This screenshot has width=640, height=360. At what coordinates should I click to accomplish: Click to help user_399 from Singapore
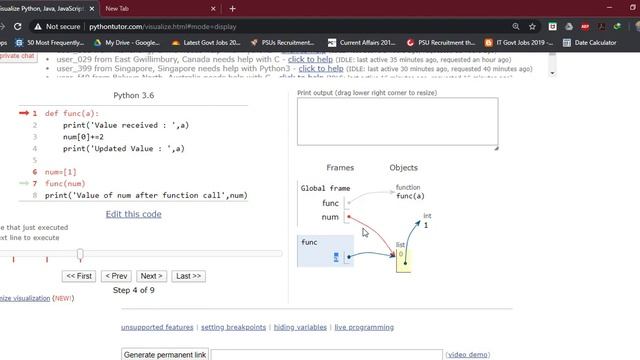pos(321,69)
